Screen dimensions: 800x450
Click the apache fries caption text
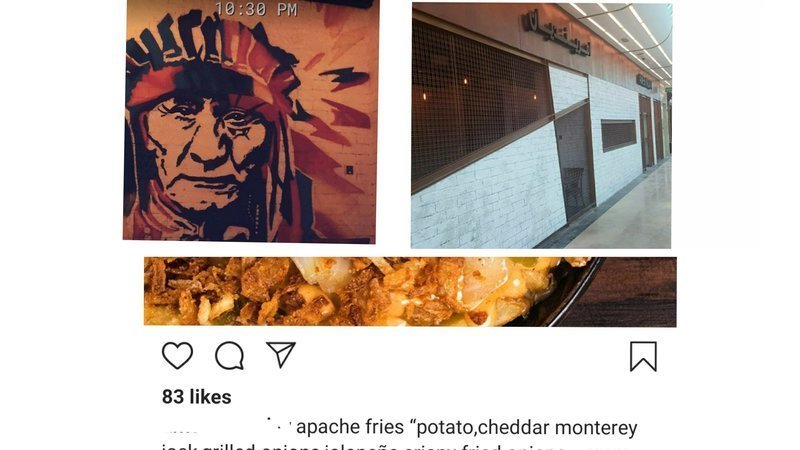pyautogui.click(x=466, y=427)
